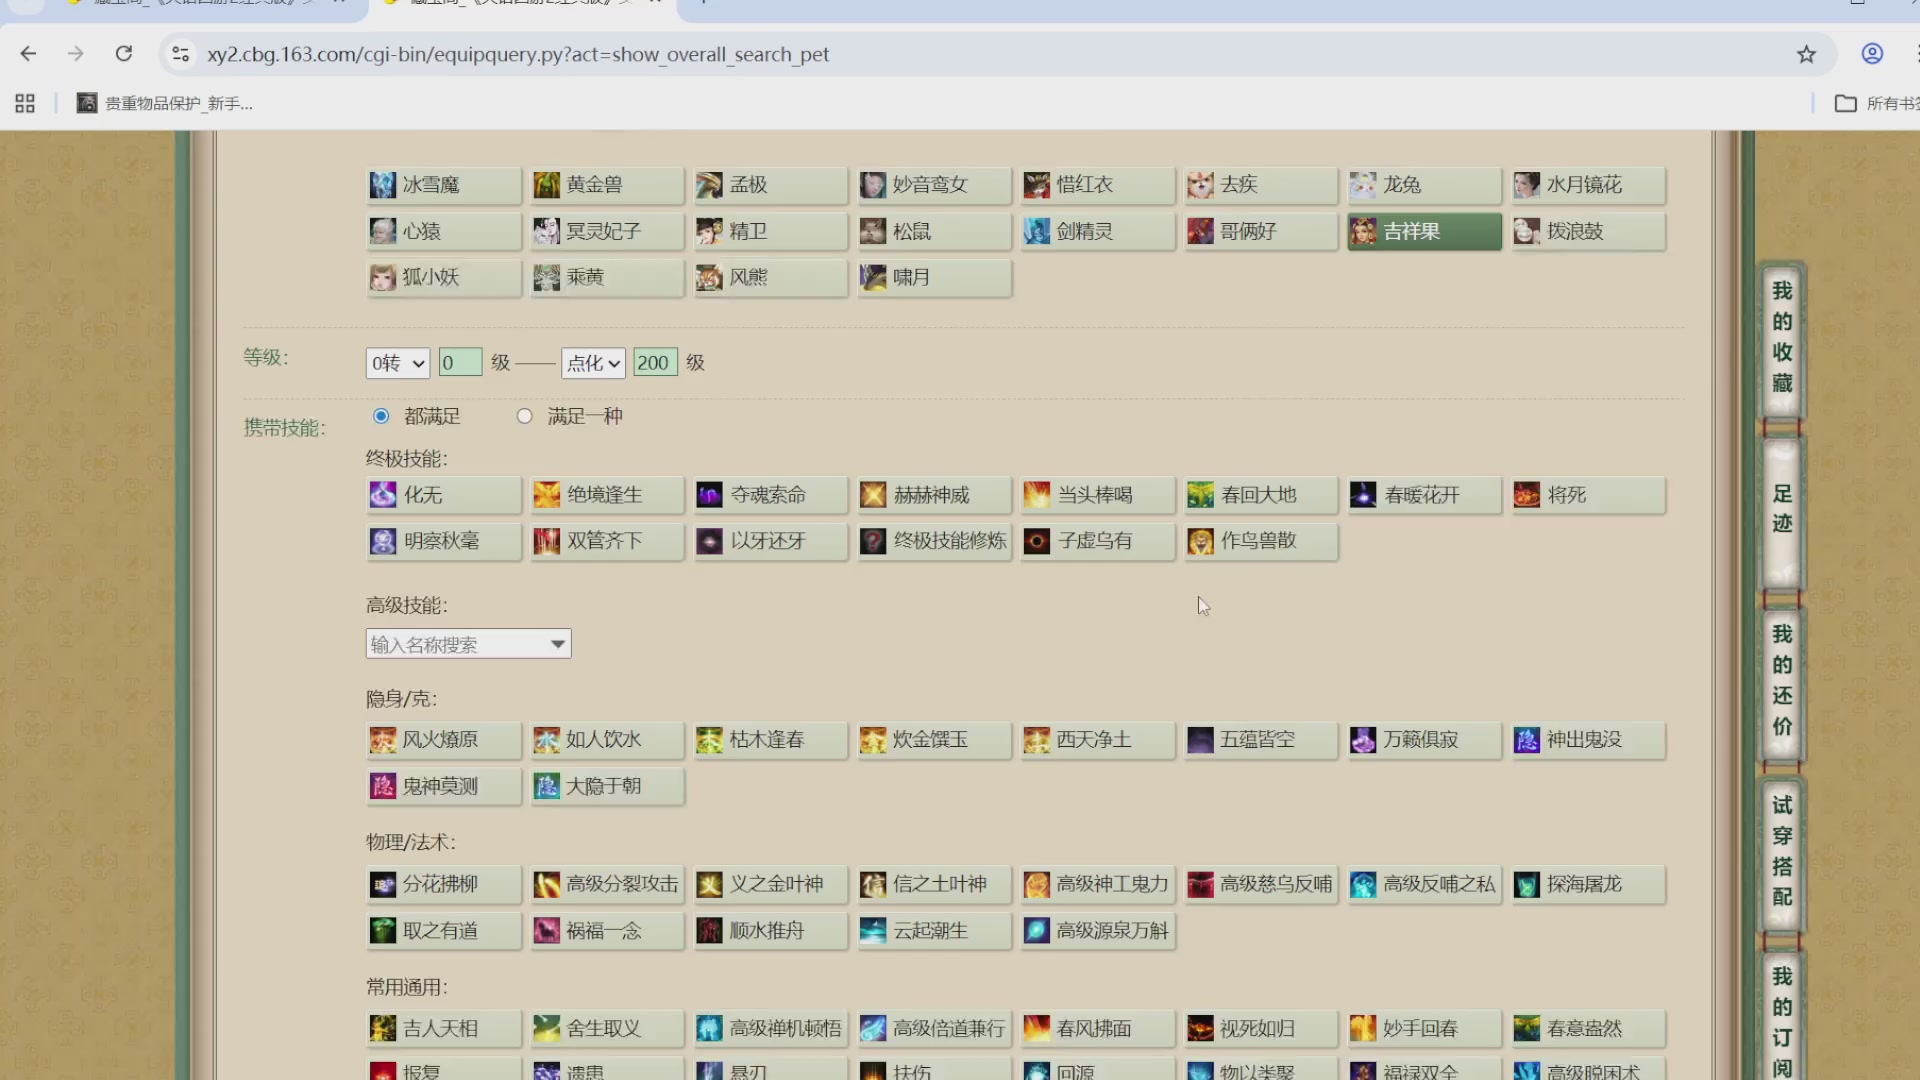
Task: Select the 满足一种 radio option
Action: [524, 416]
